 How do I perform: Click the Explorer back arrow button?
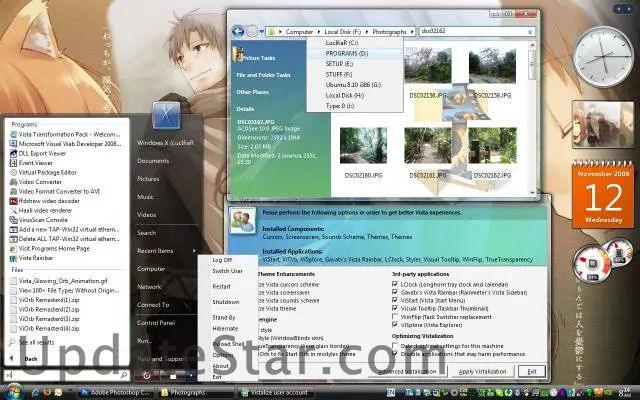click(238, 31)
